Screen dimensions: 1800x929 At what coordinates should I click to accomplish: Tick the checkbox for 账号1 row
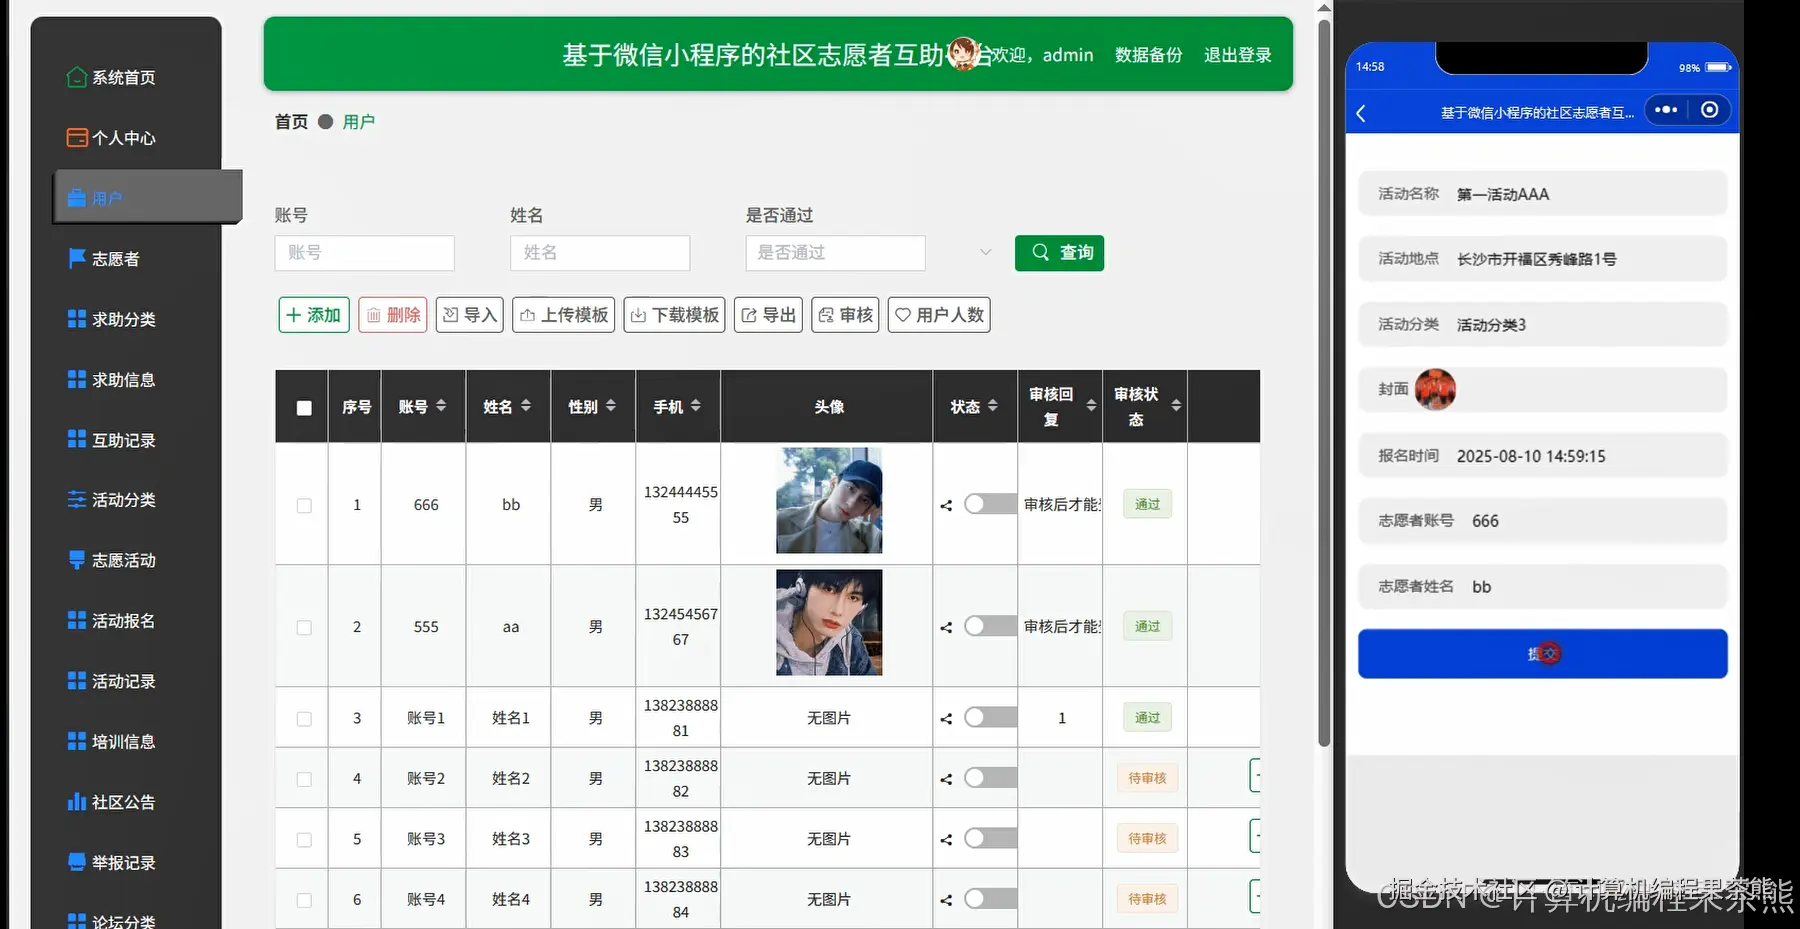304,719
